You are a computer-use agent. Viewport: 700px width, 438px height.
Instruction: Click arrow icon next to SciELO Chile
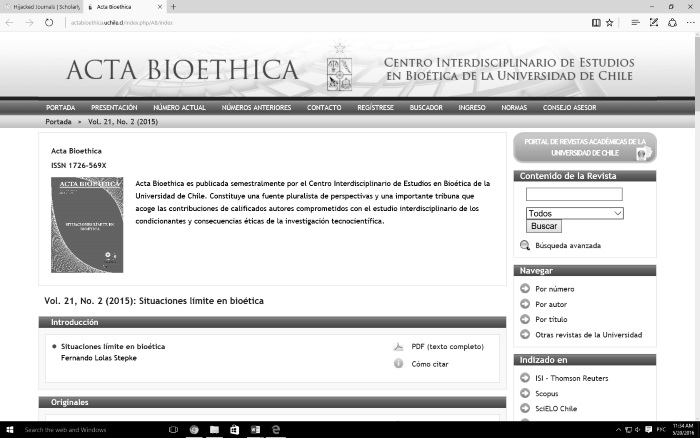(525, 408)
